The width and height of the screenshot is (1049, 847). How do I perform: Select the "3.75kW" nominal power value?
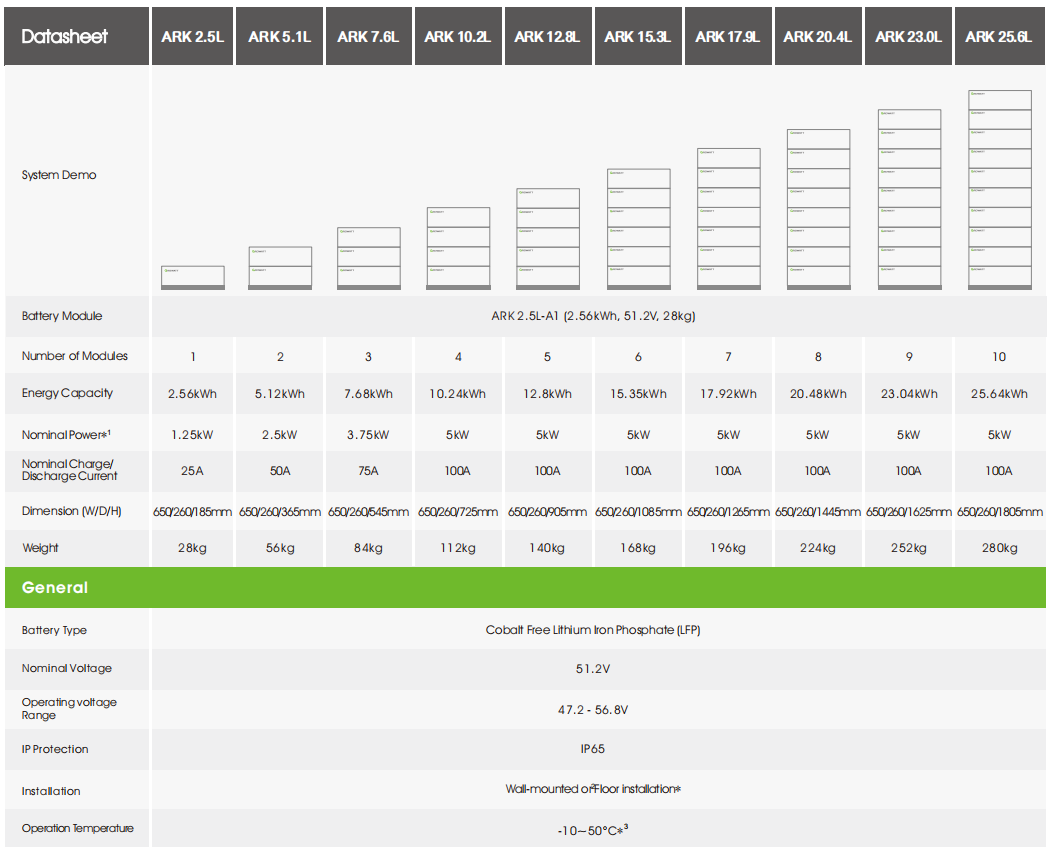[368, 435]
